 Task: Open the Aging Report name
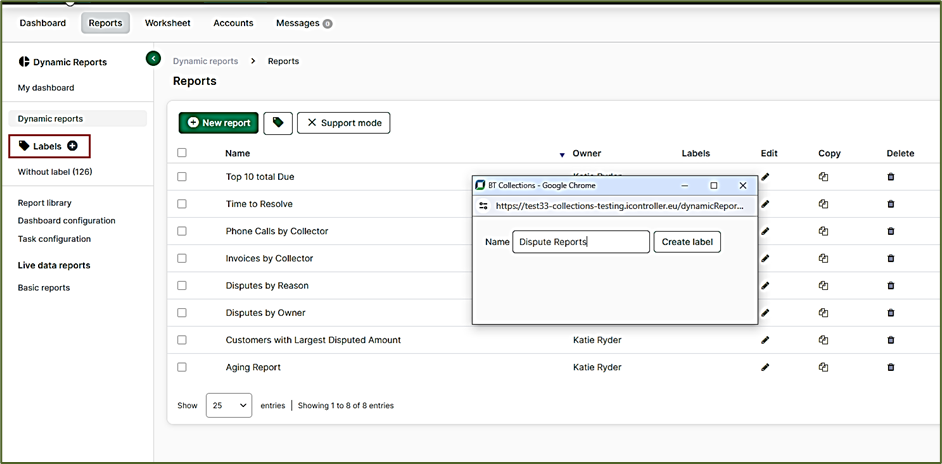[x=253, y=367]
